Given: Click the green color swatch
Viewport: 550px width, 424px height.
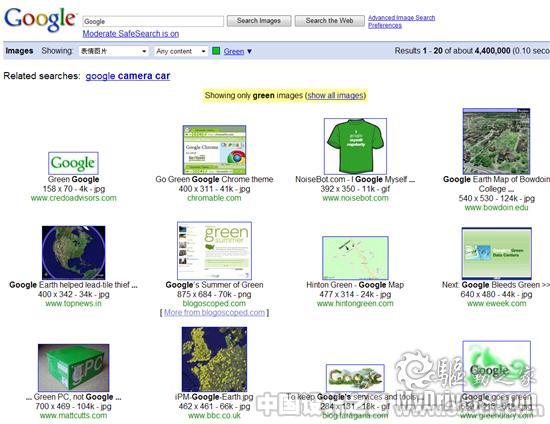Looking at the screenshot, I should (216, 51).
